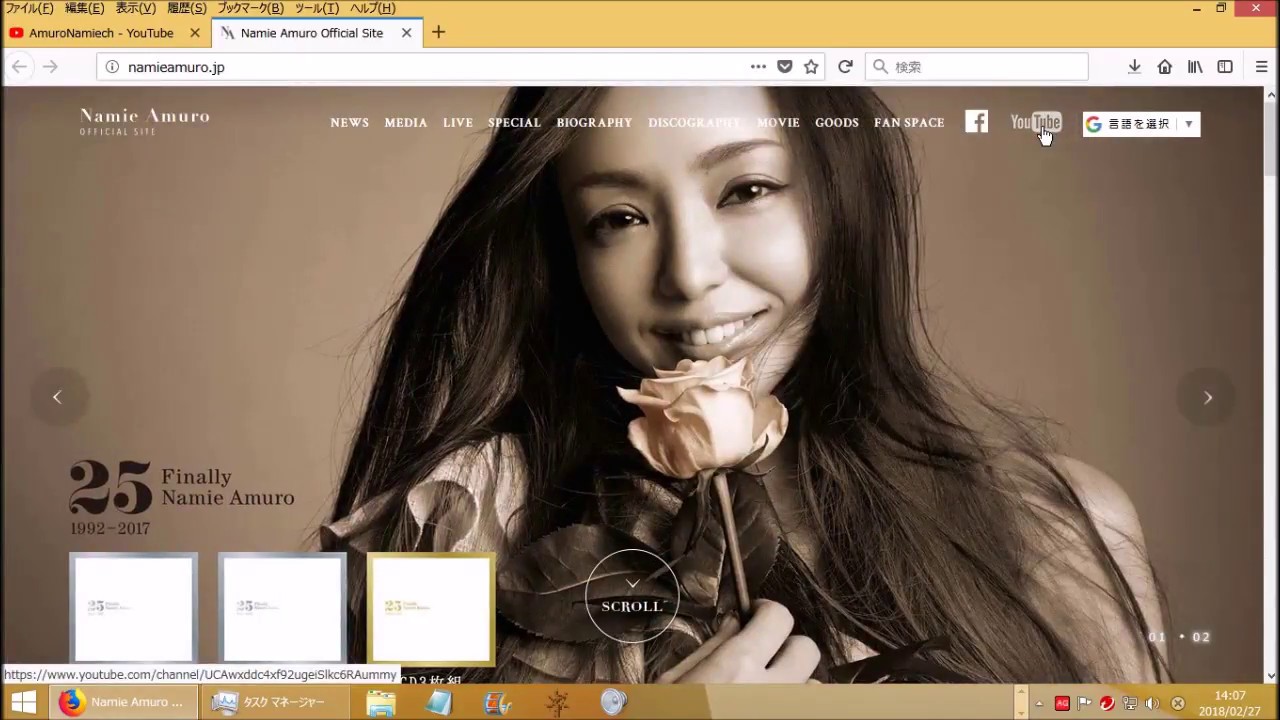The width and height of the screenshot is (1280, 720).
Task: Open the BIOGRAPHY navigation link
Action: click(594, 123)
